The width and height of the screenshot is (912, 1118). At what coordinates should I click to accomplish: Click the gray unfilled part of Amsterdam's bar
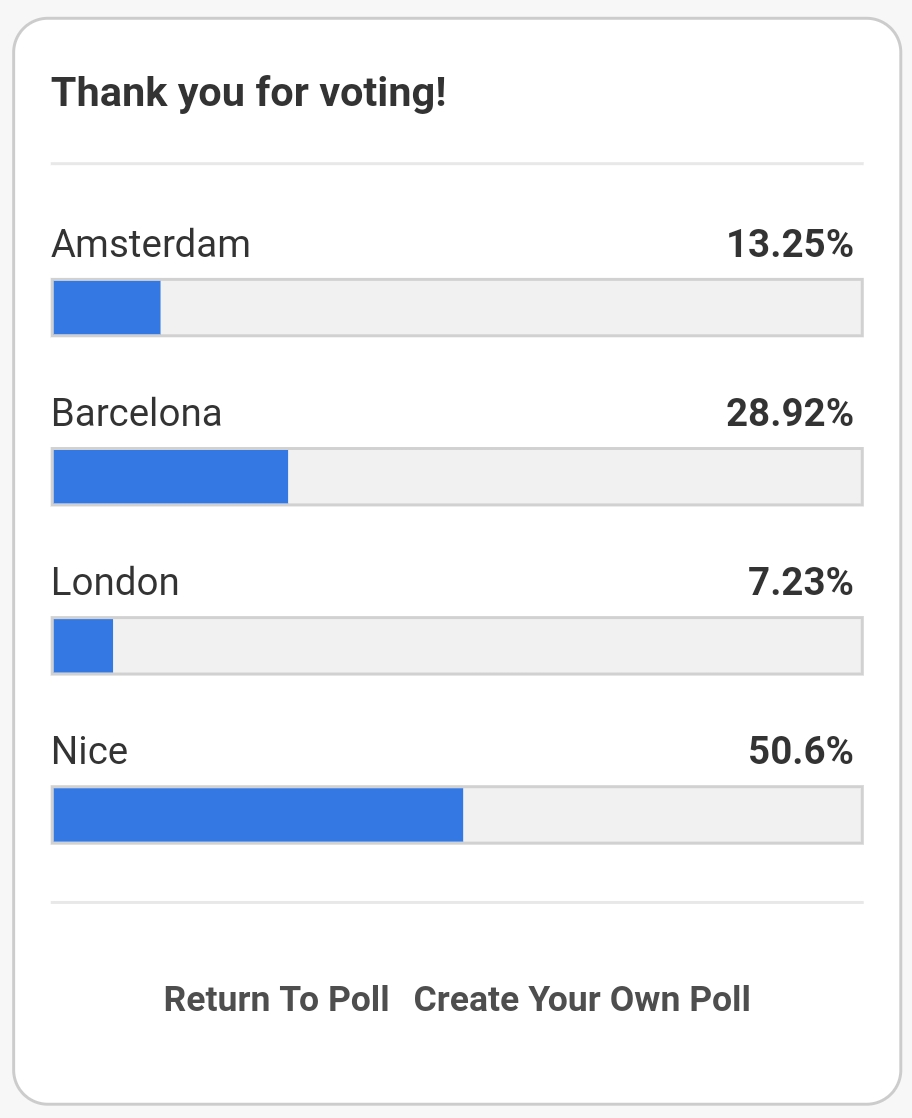tap(510, 308)
